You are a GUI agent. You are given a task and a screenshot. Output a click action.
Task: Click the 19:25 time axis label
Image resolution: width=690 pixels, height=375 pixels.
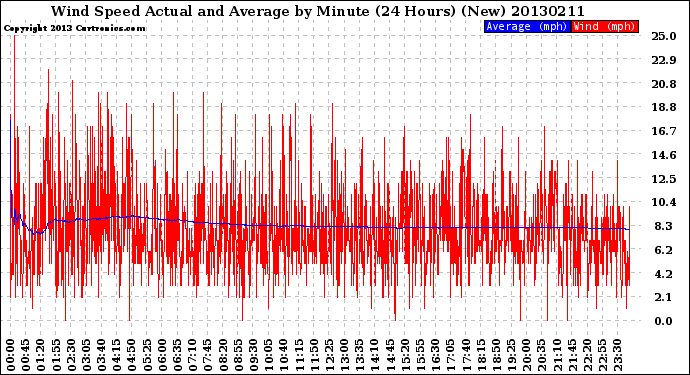pyautogui.click(x=511, y=354)
